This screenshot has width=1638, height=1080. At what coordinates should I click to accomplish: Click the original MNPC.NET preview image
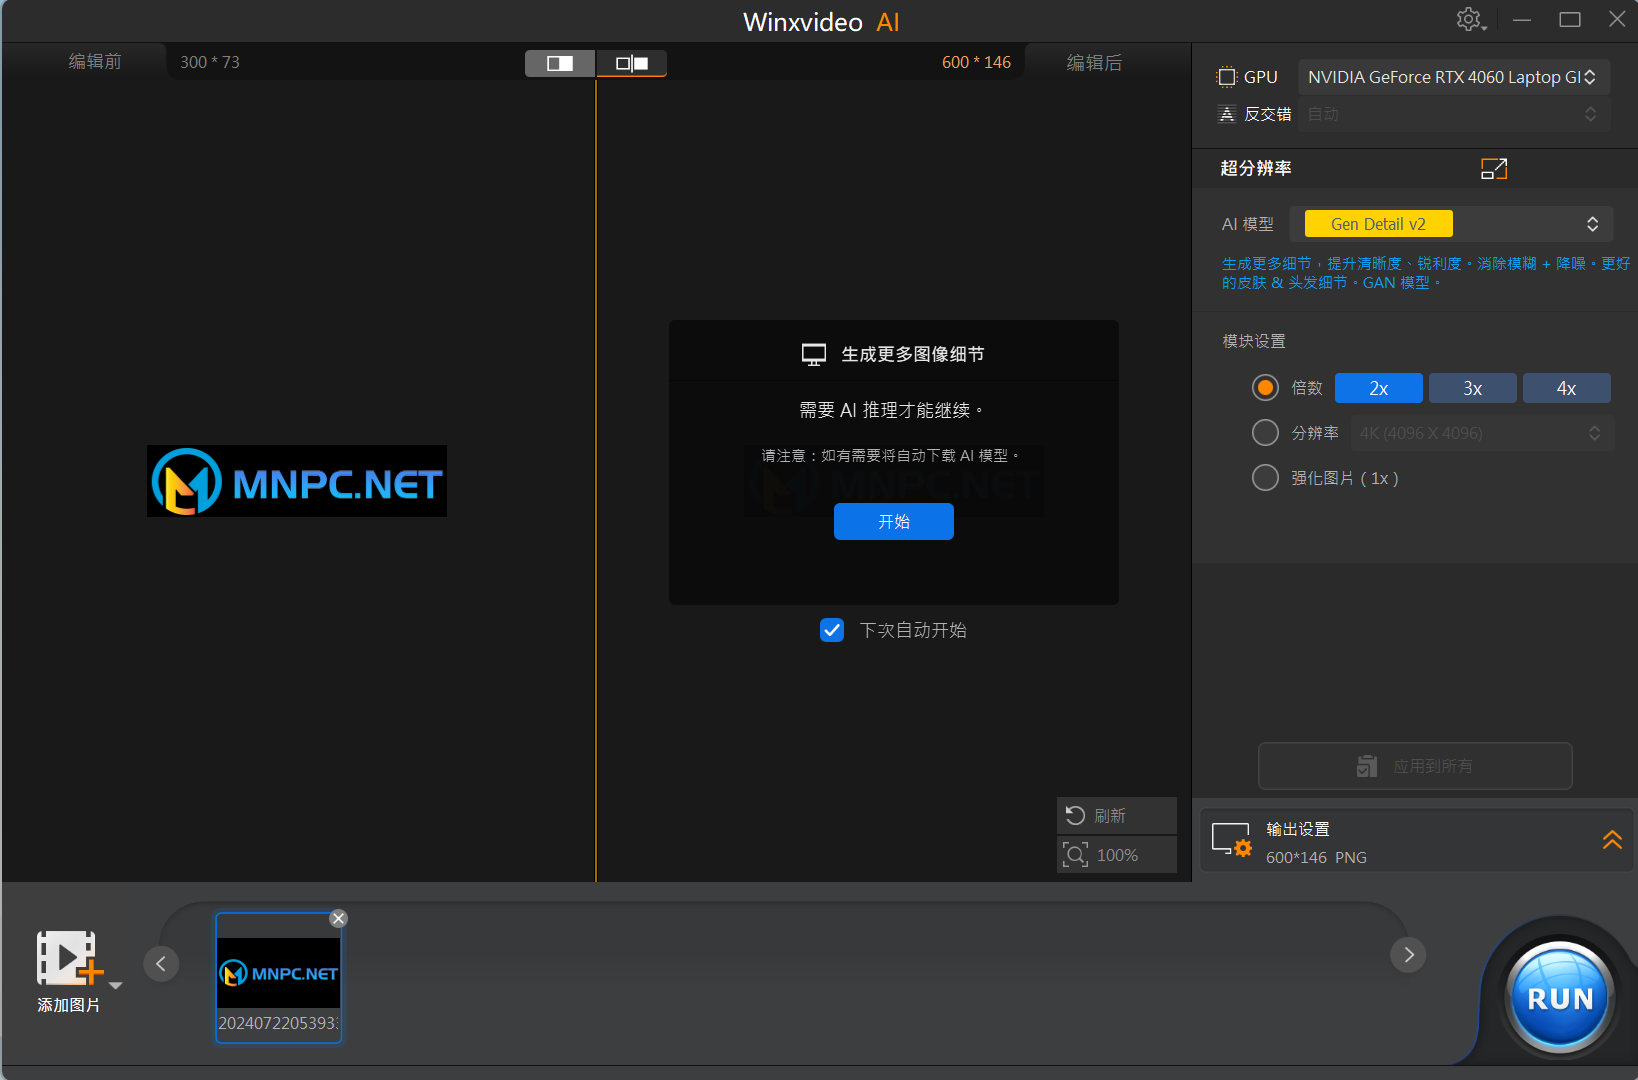(x=297, y=481)
